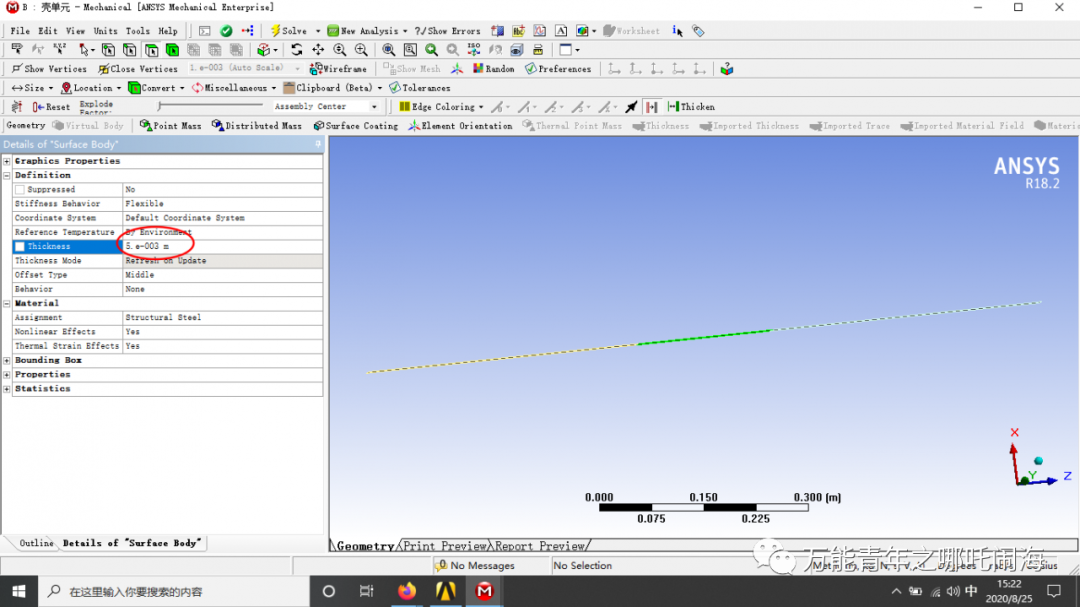Select the Vertex selection filter icon
Viewport: 1080px width, 607px height.
click(108, 50)
